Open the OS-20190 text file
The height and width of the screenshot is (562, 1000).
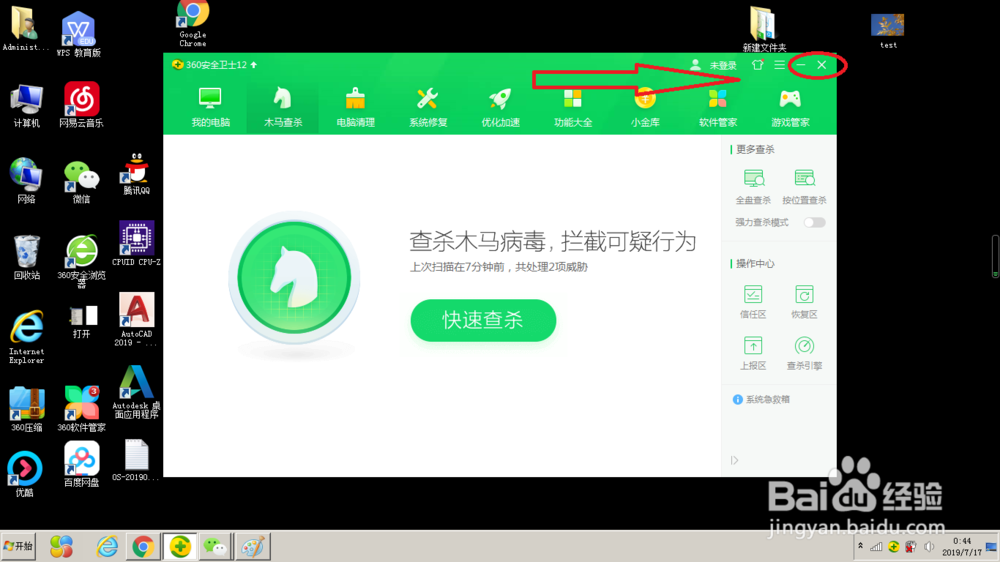pos(136,460)
